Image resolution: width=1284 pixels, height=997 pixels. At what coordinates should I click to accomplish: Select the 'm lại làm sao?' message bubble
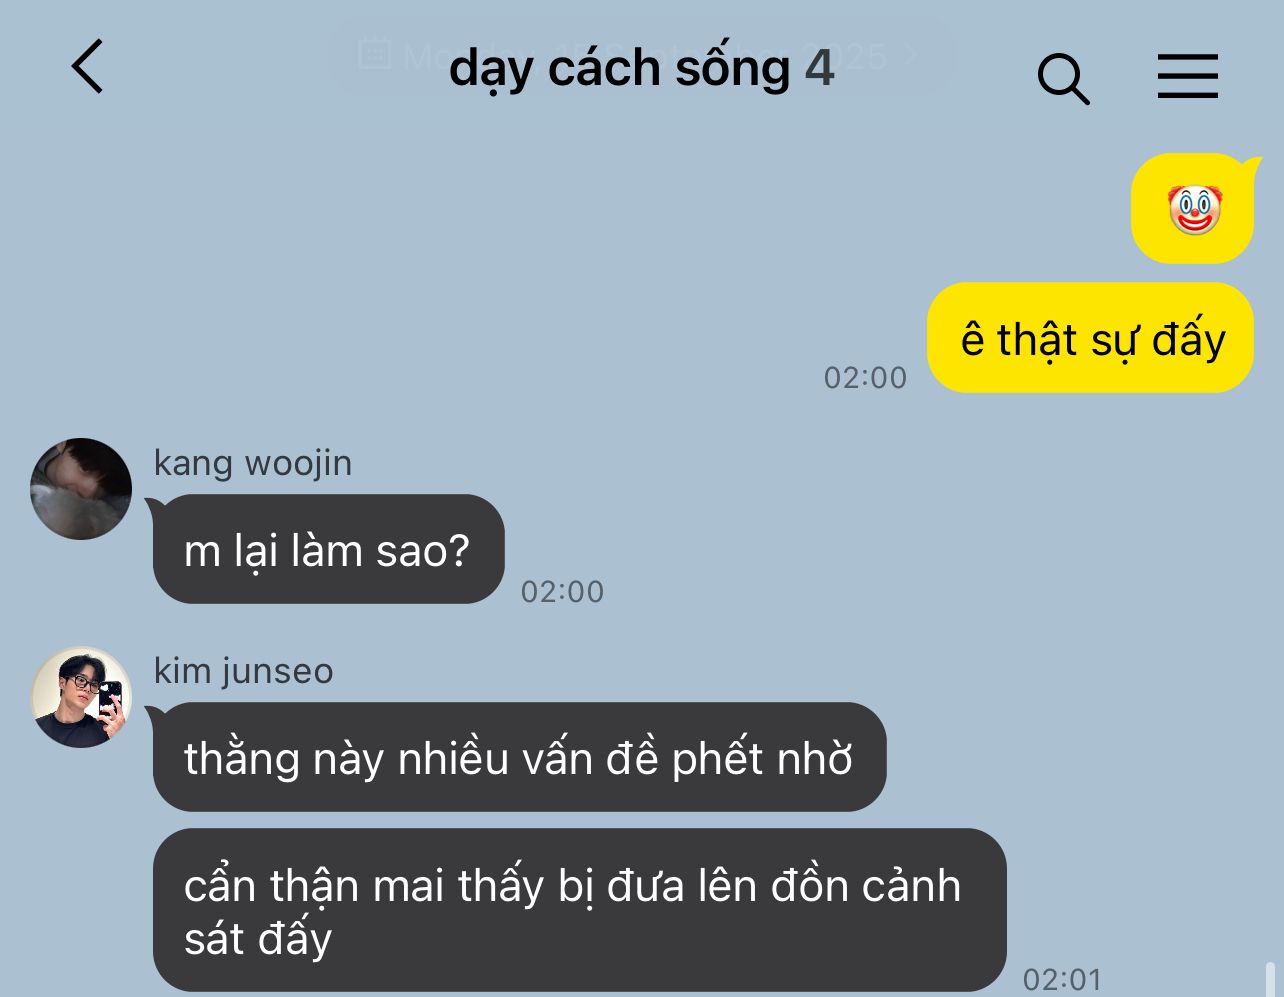pyautogui.click(x=328, y=549)
